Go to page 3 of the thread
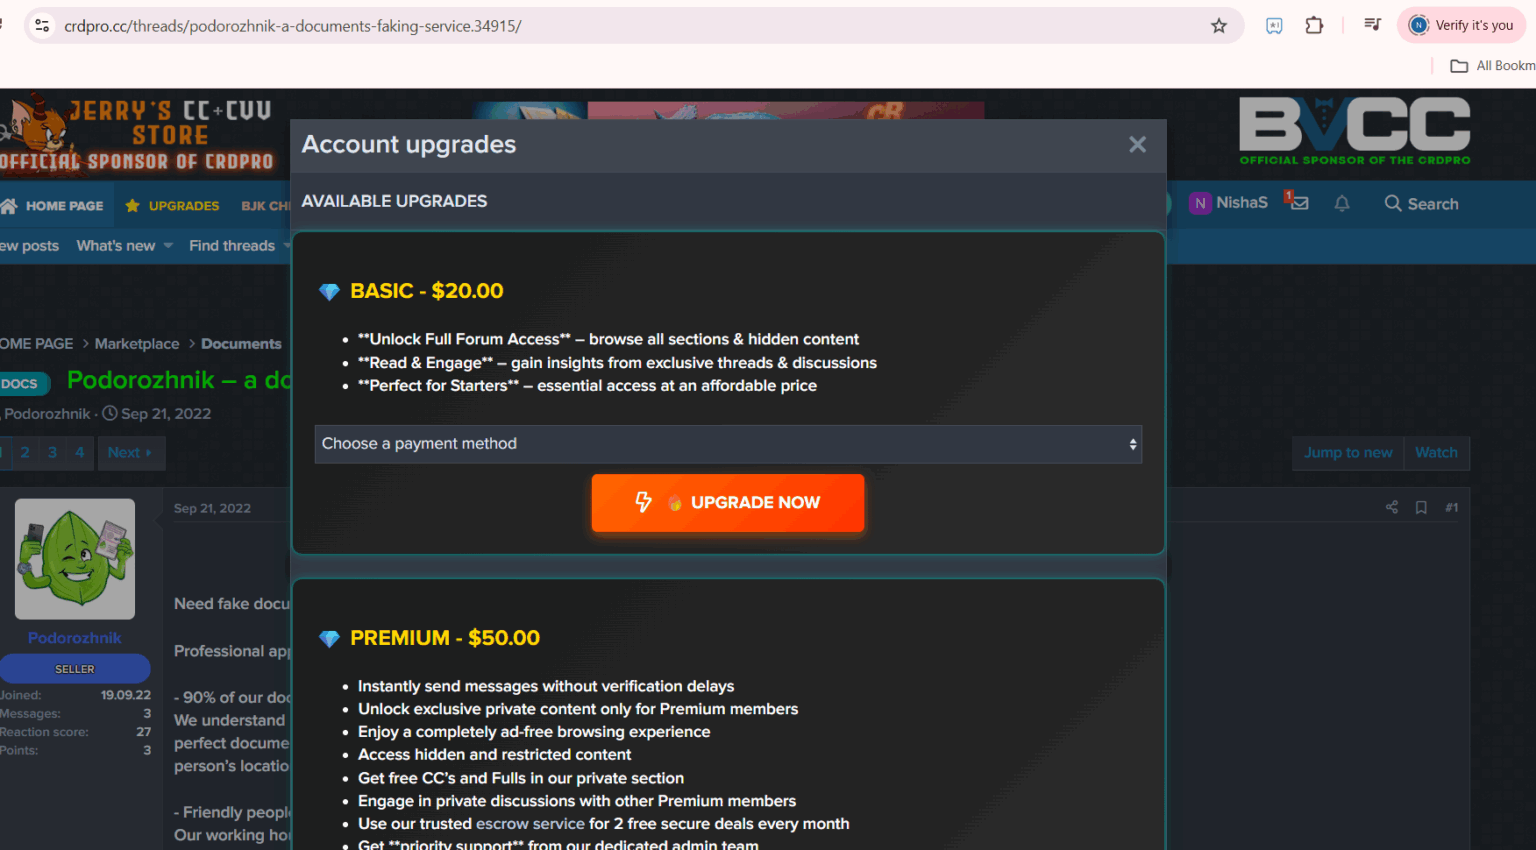Image resolution: width=1536 pixels, height=850 pixels. pyautogui.click(x=52, y=452)
